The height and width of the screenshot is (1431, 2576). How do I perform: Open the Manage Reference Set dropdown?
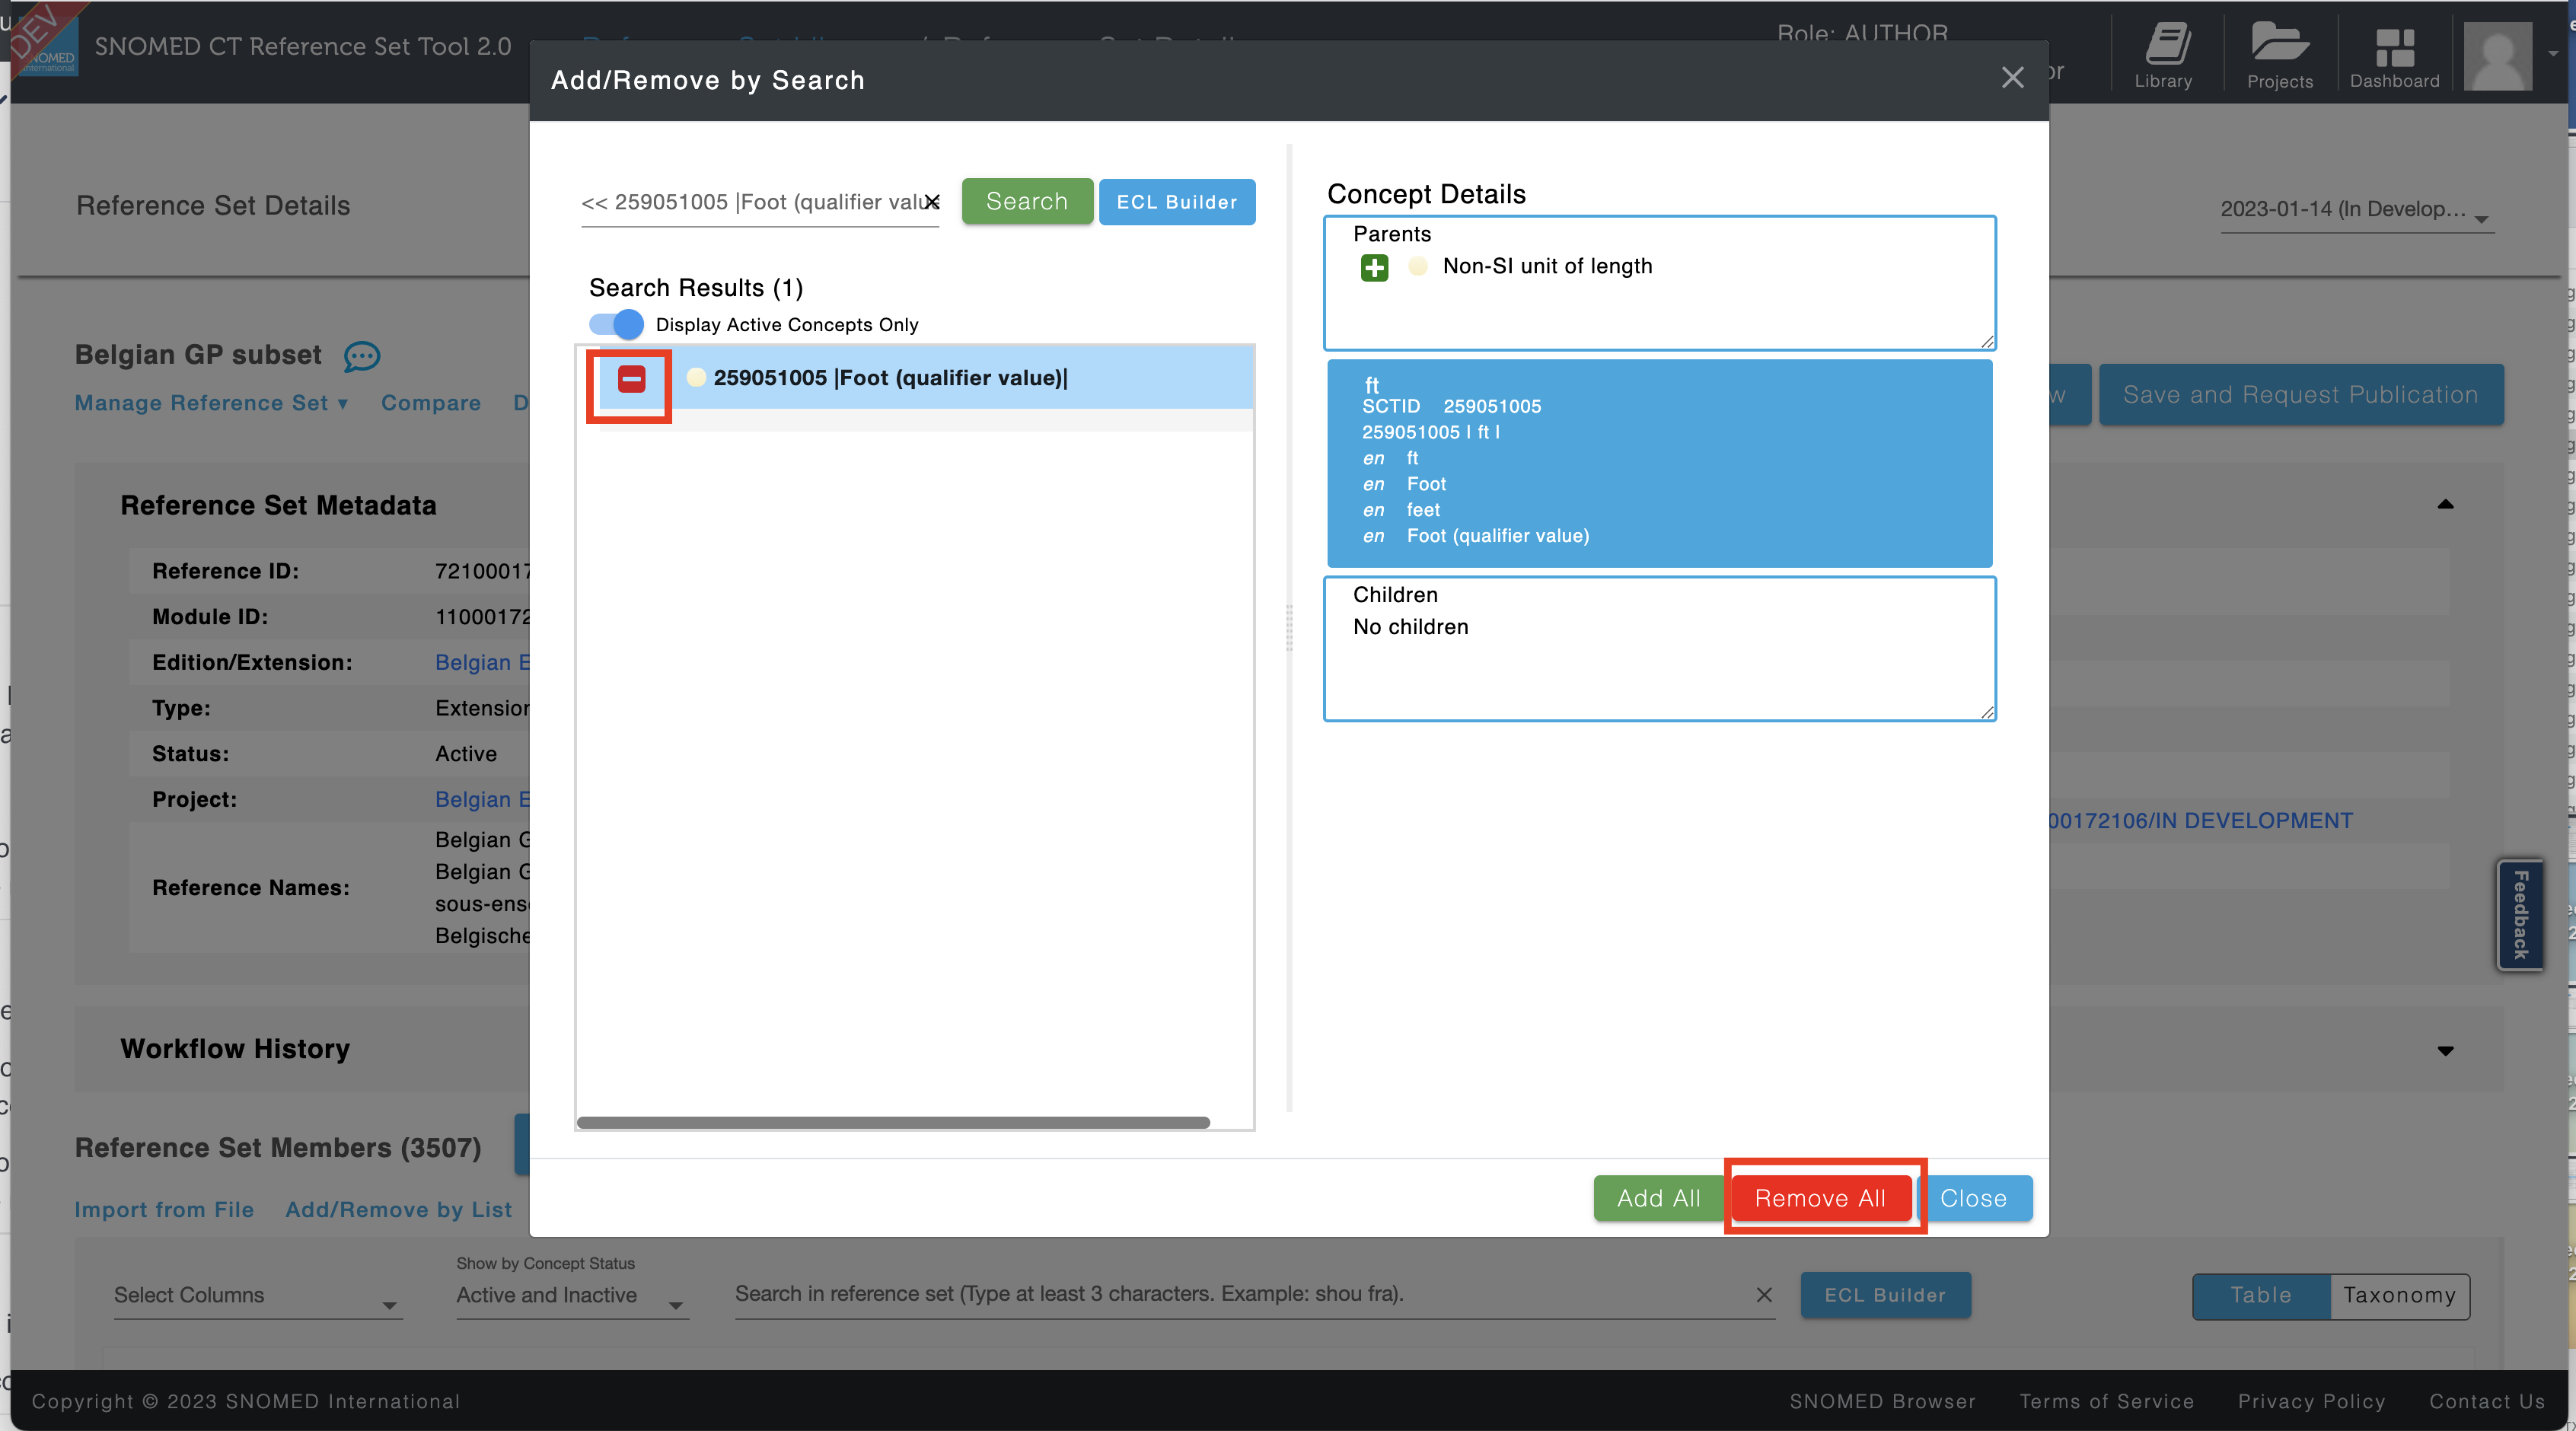212,402
